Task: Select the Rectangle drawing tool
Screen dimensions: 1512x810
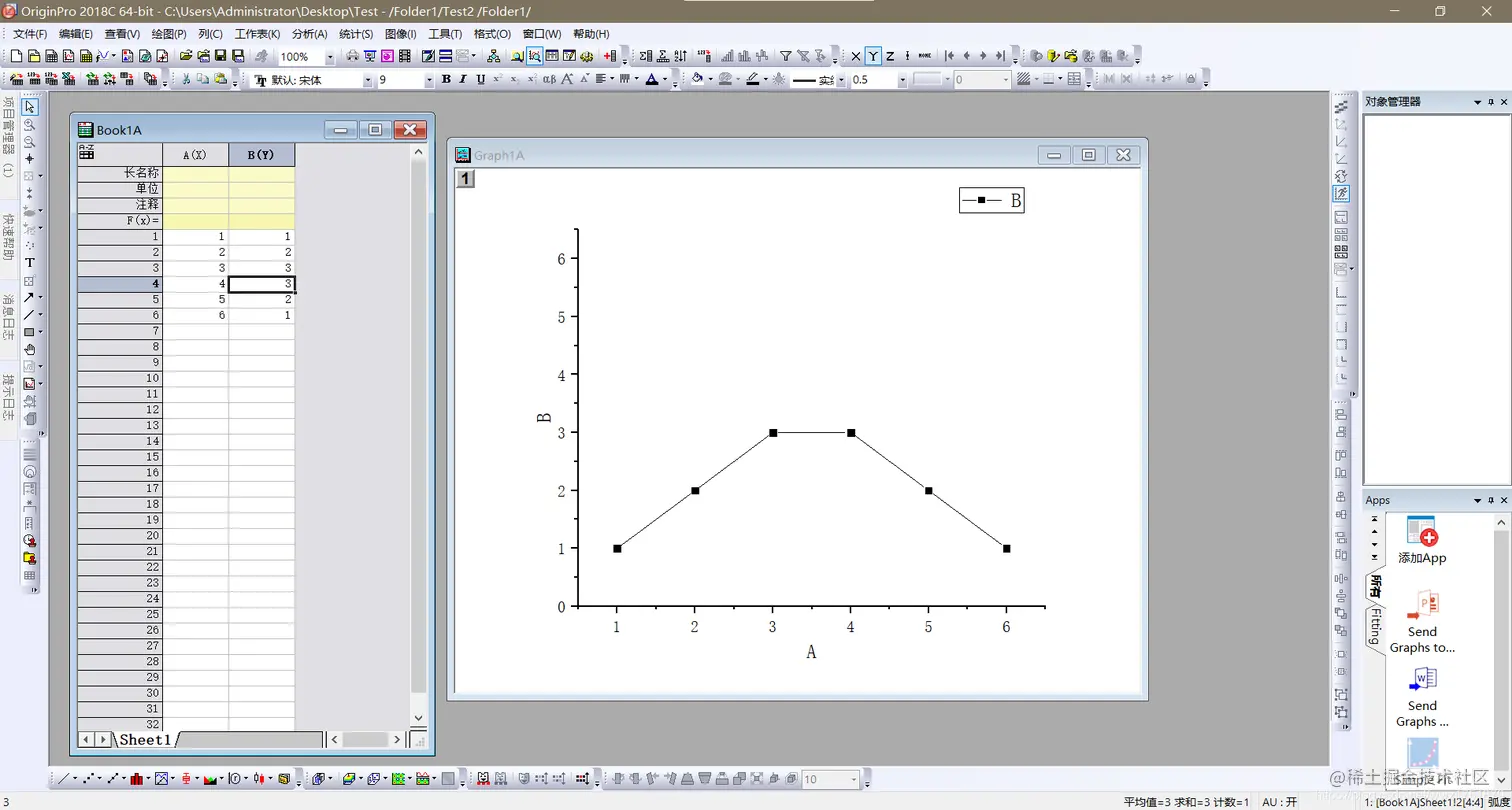Action: point(29,332)
